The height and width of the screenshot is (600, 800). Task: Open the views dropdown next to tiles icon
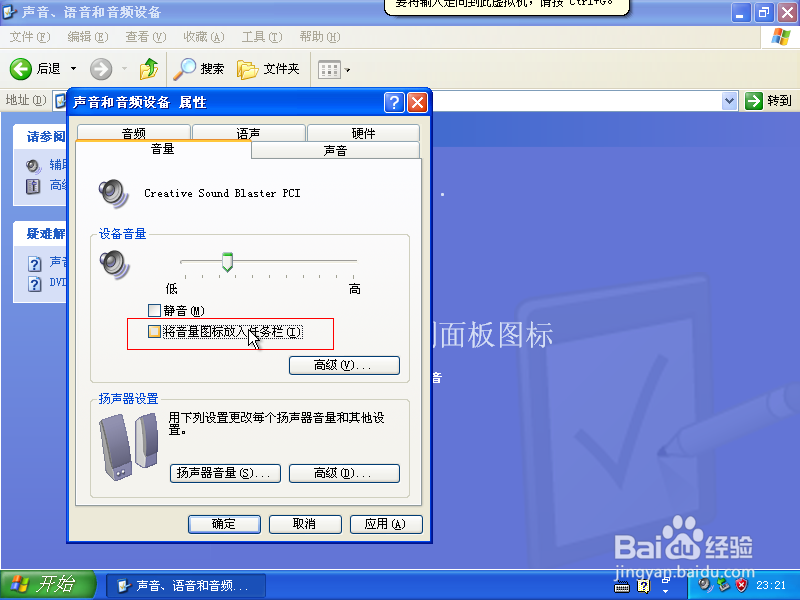click(x=349, y=69)
